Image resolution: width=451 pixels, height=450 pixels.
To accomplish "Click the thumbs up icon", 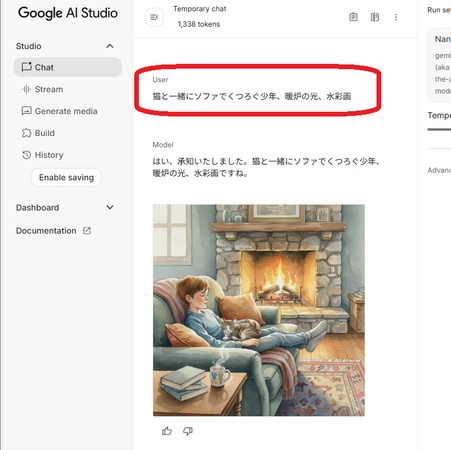I will pos(167,431).
